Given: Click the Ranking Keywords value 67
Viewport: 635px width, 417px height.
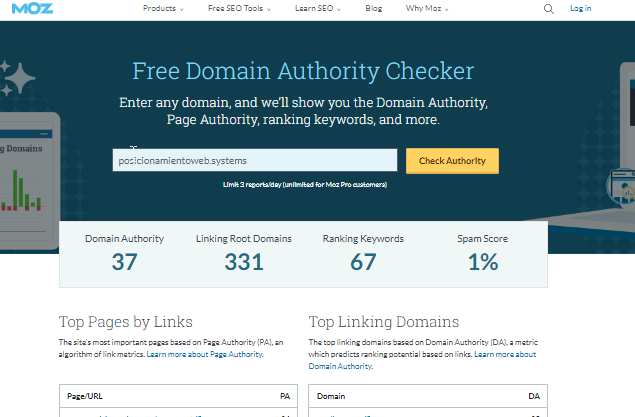Looking at the screenshot, I should pos(363,262).
